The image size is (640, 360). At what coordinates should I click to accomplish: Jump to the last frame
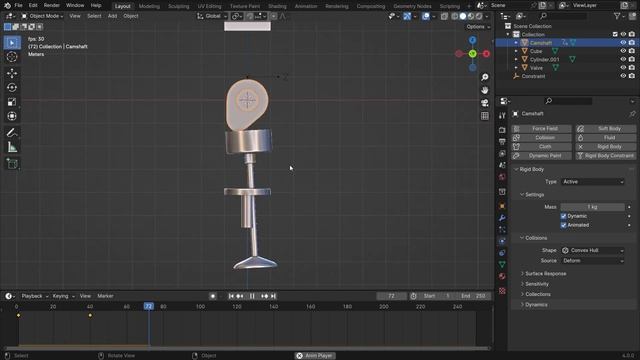[x=273, y=296]
